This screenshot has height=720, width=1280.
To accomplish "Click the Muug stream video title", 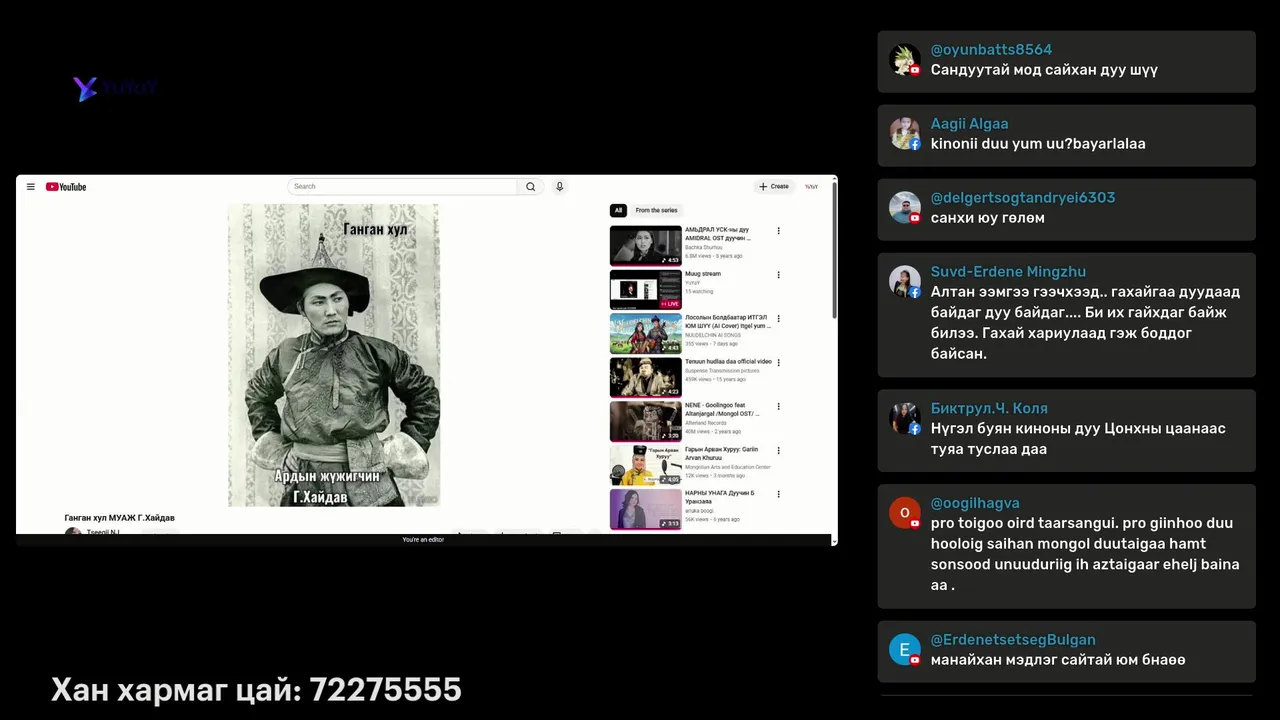I will 703,274.
